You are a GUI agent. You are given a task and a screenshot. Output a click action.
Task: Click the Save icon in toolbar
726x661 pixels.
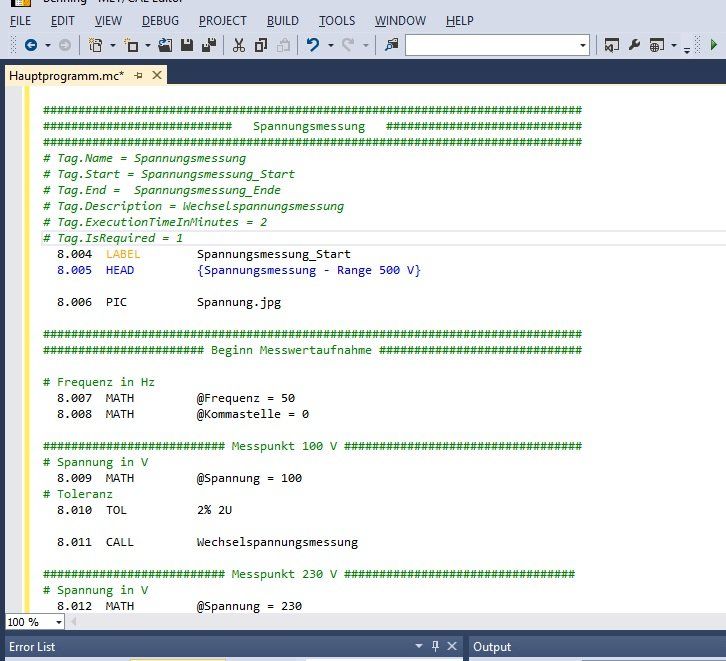click(187, 45)
